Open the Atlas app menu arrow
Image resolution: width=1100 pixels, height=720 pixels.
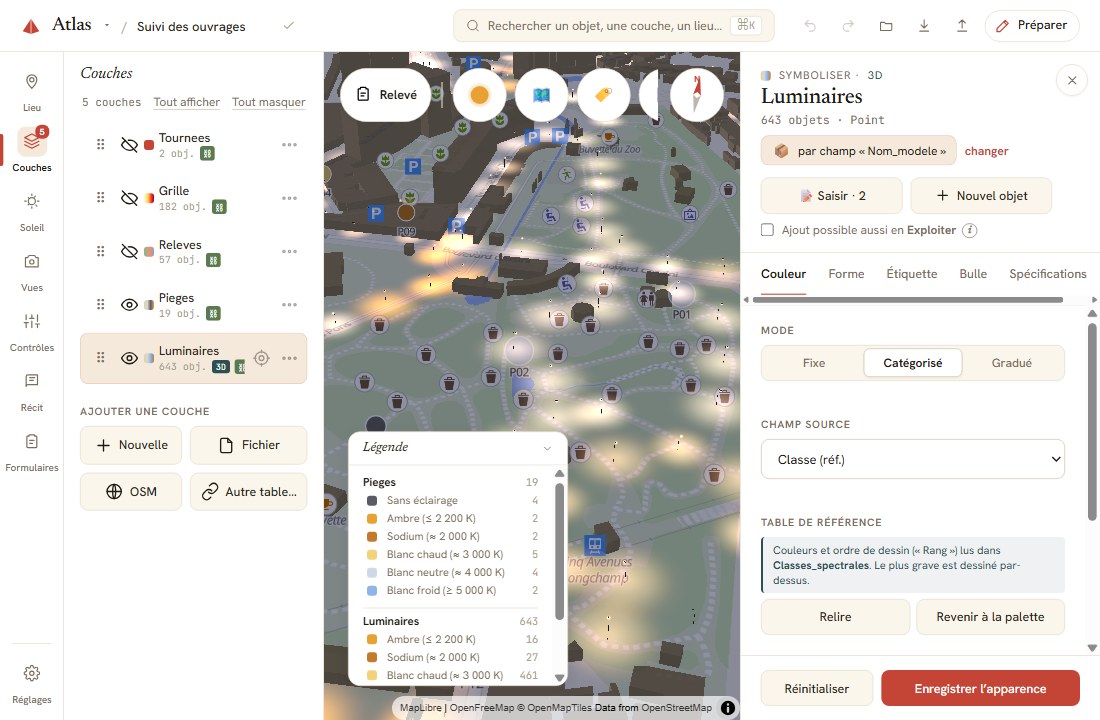tap(107, 25)
